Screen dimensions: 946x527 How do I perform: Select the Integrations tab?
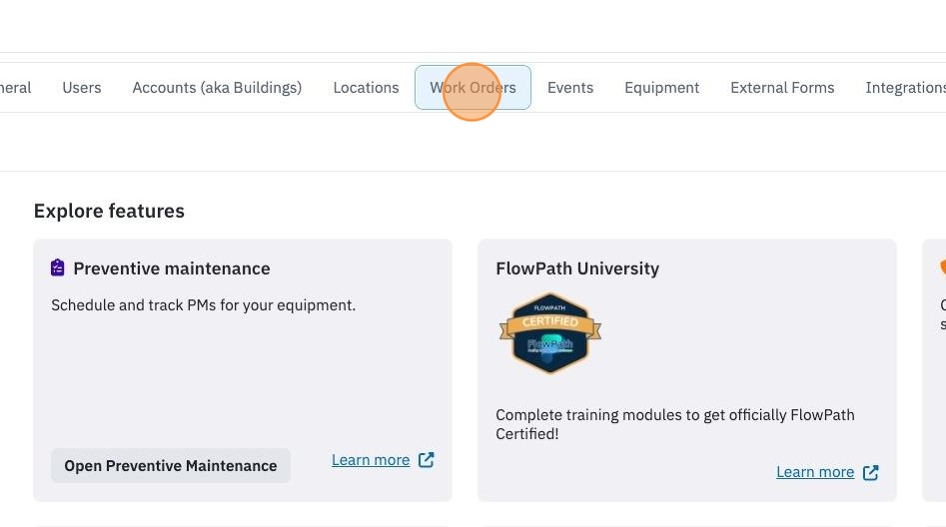pos(906,87)
